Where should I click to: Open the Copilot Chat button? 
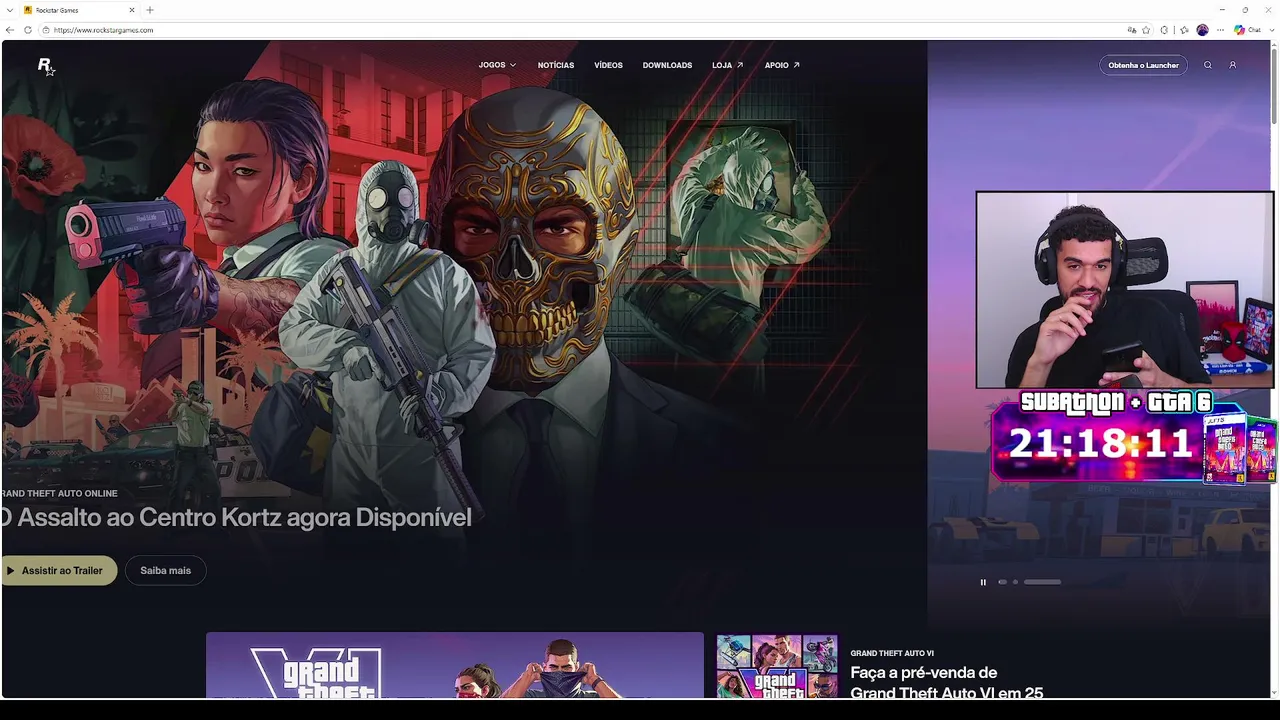point(1247,30)
